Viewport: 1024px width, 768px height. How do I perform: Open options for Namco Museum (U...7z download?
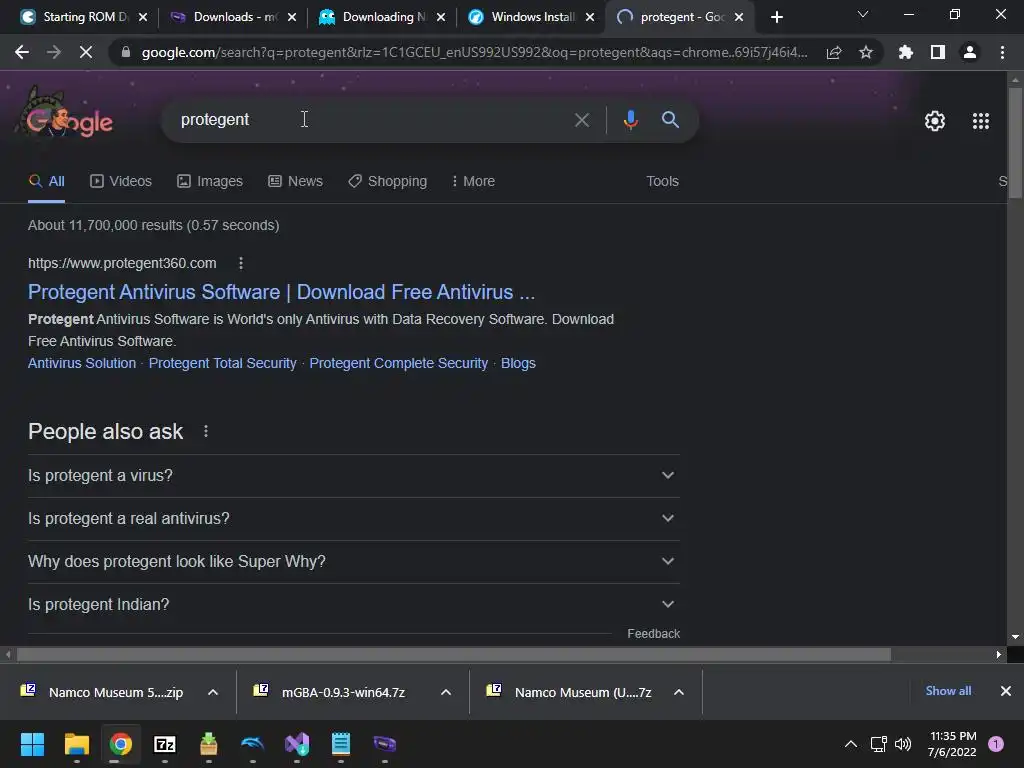(x=679, y=692)
